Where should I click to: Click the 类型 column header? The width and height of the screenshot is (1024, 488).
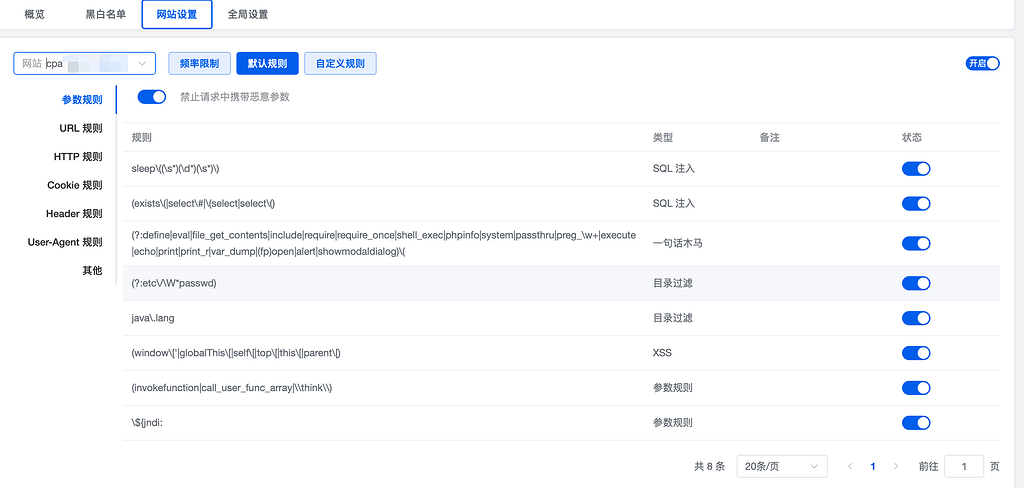(663, 138)
